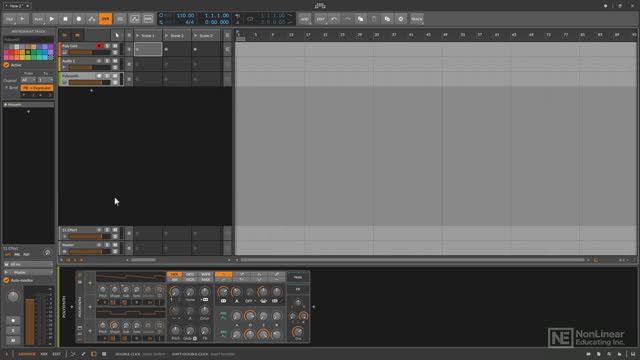The width and height of the screenshot is (640, 360).
Task: Click the duplicate icon in toolbar
Action: click(387, 19)
